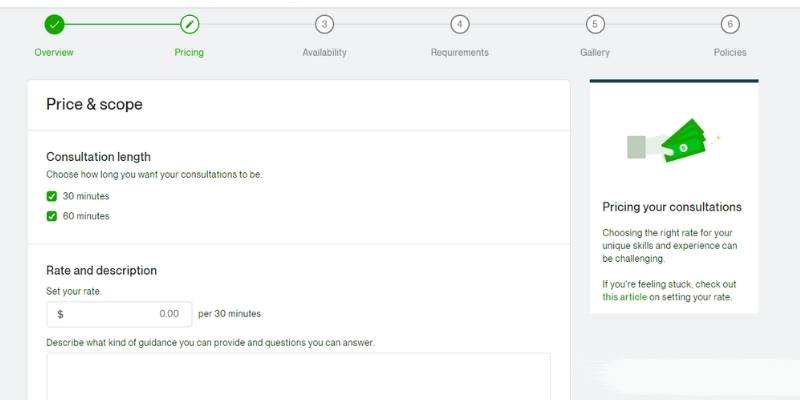Click the '30 minutes' checkbox label text
Image resolution: width=800 pixels, height=400 pixels.
pos(86,196)
